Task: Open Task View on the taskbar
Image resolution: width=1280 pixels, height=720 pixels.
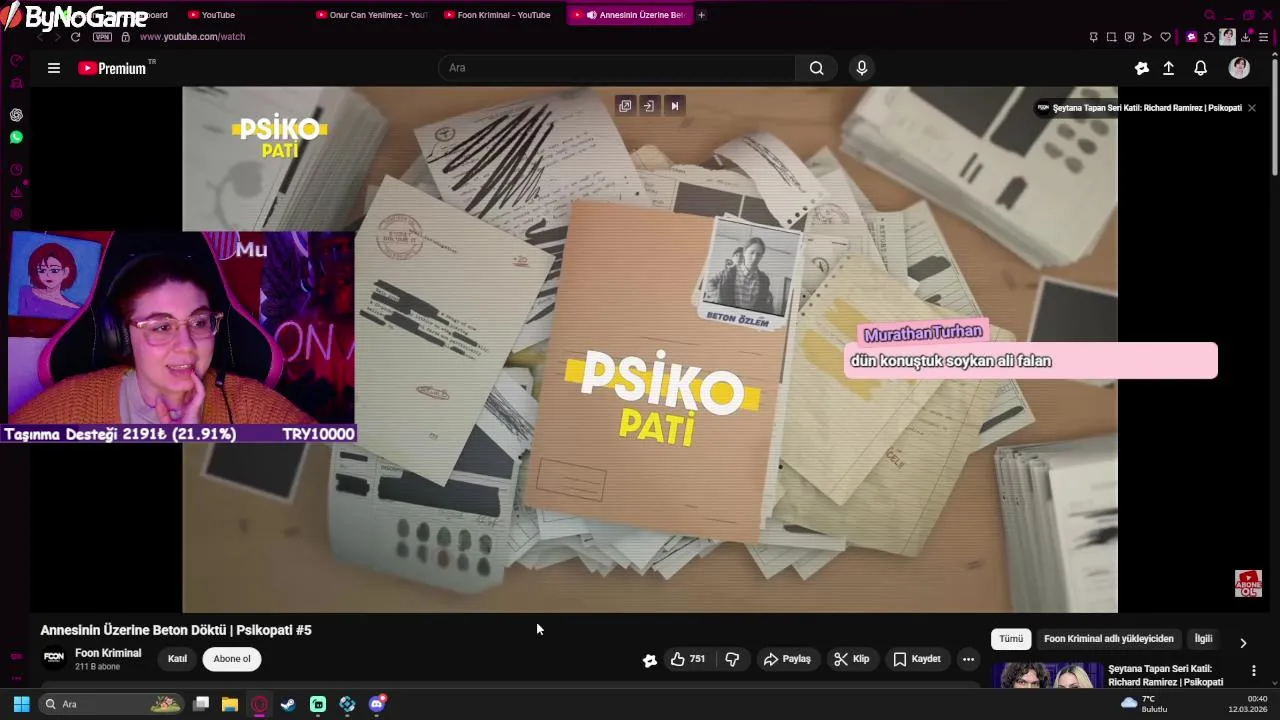Action: coord(201,704)
